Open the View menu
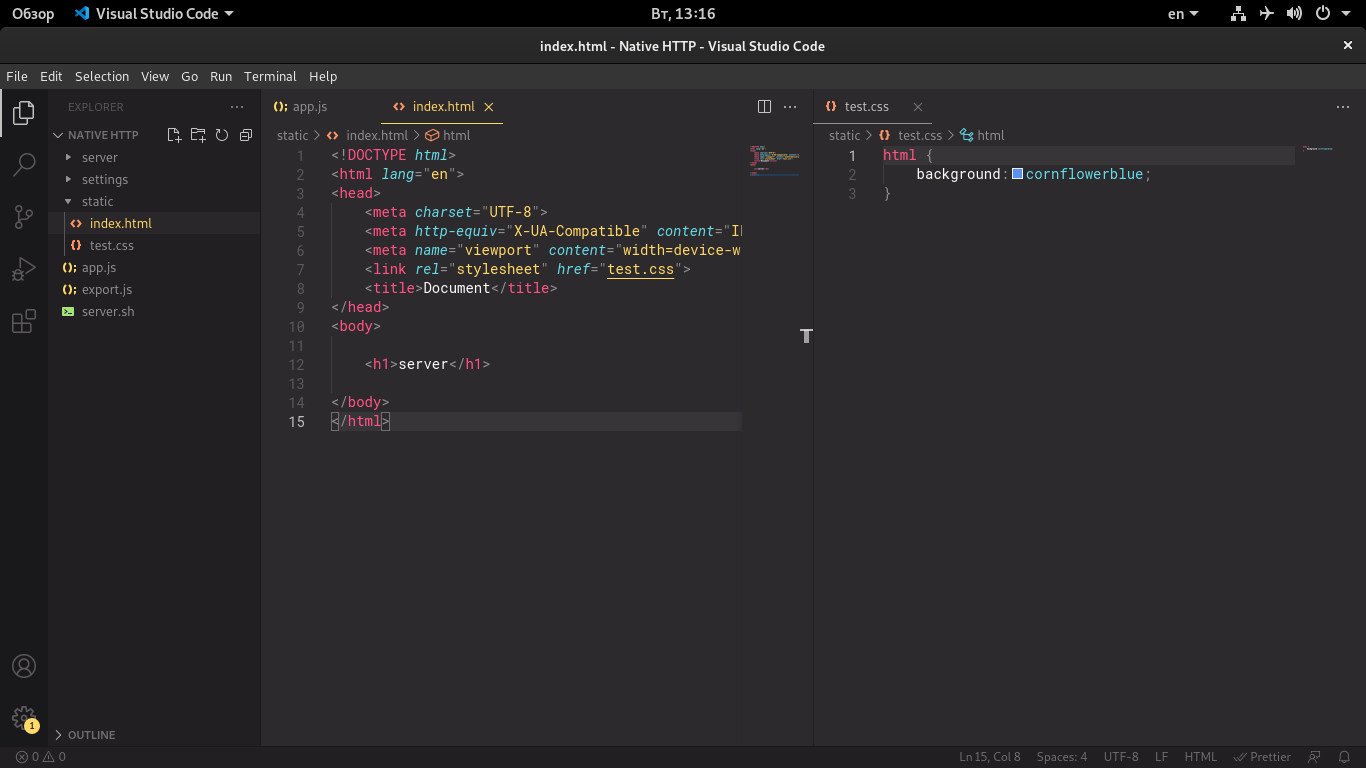 pos(155,76)
